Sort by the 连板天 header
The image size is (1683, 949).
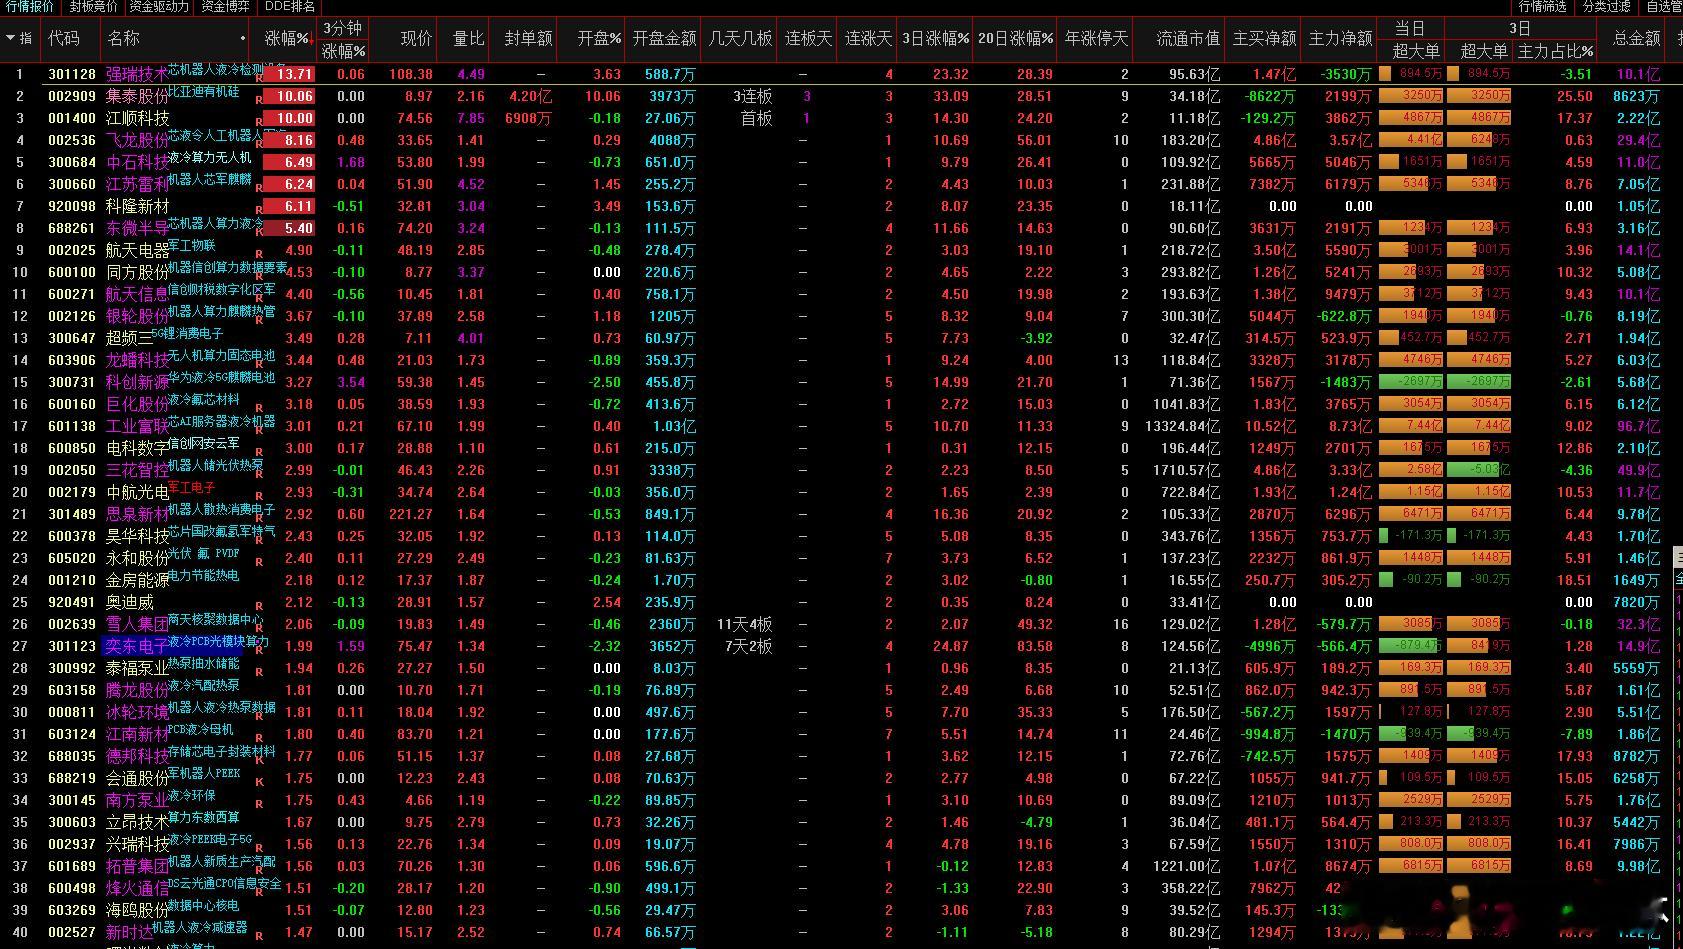[808, 38]
